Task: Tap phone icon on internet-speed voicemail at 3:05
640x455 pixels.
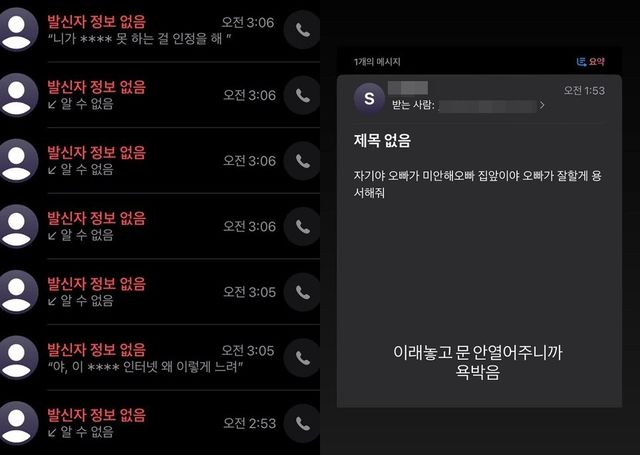Action: coord(302,358)
